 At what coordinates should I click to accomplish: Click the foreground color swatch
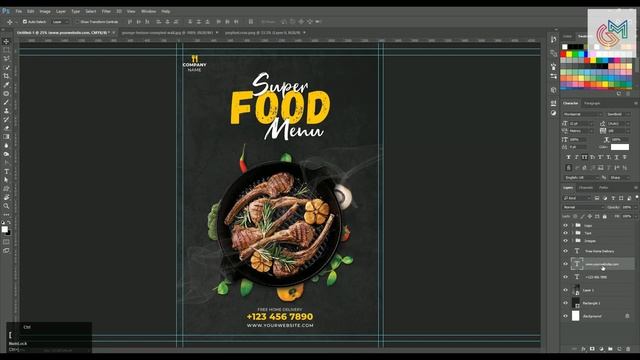(4, 229)
